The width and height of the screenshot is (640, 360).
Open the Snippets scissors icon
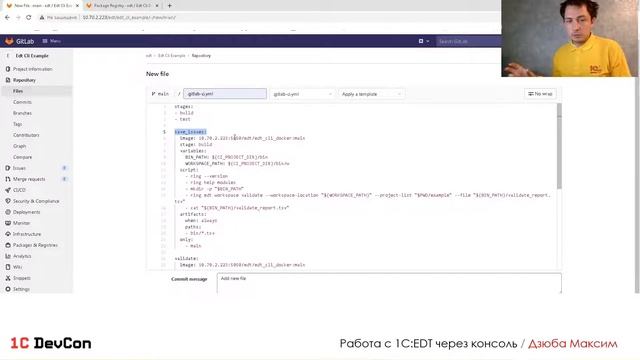(x=8, y=278)
